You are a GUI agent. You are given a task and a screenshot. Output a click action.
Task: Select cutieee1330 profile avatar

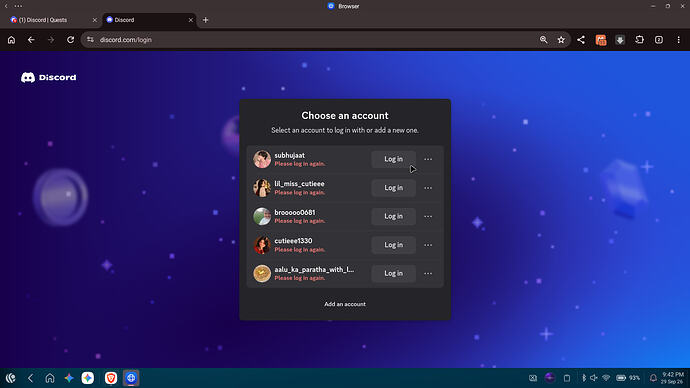point(262,245)
